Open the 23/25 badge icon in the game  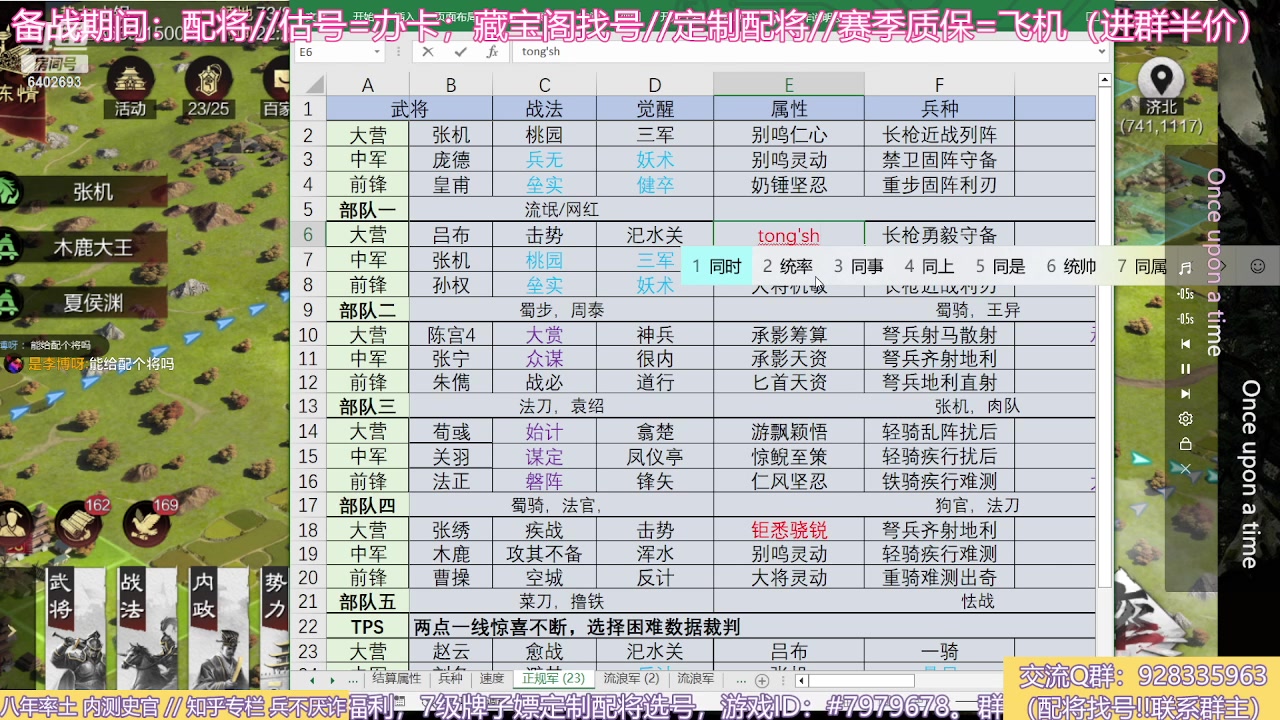(208, 87)
